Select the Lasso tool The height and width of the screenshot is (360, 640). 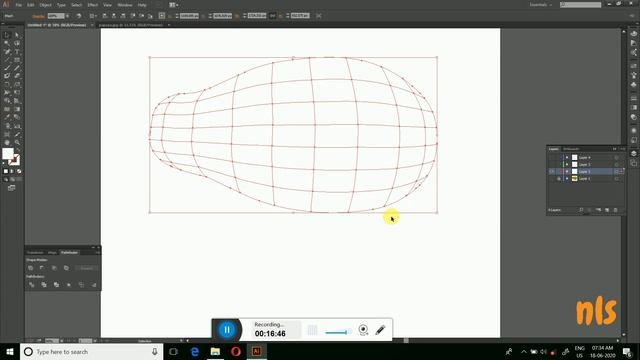tap(17, 43)
